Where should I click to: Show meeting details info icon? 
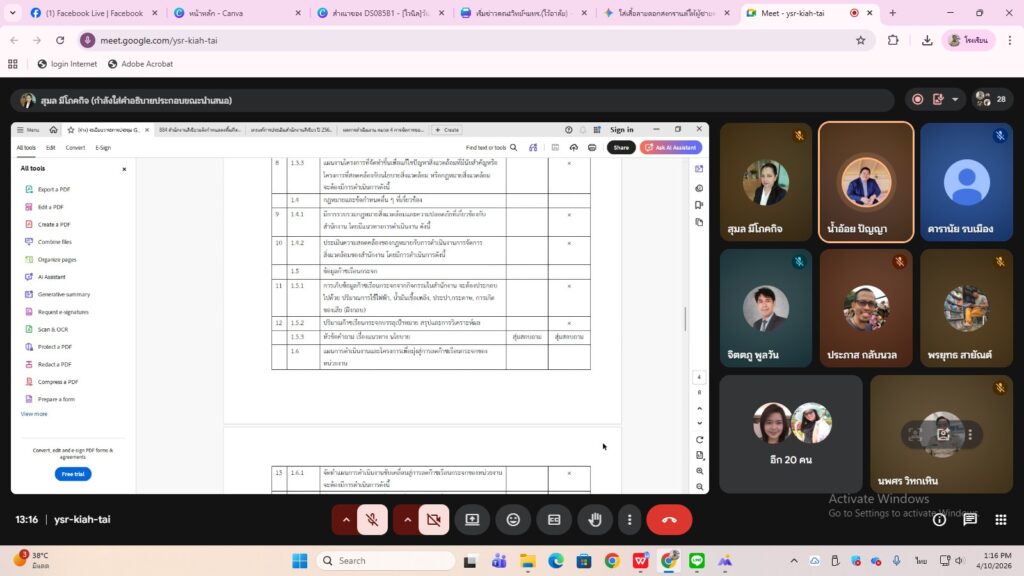tap(939, 520)
